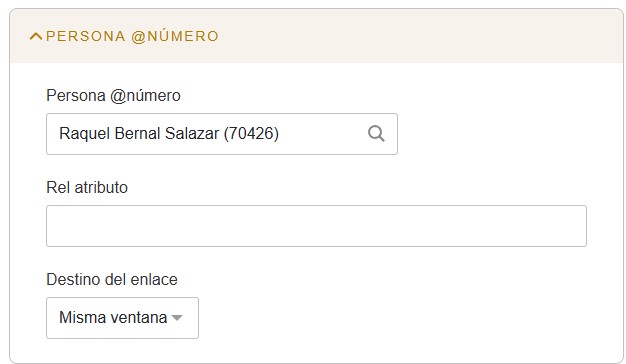The width and height of the screenshot is (626, 364).
Task: Click the number 70426 in the person field
Action: click(x=251, y=133)
